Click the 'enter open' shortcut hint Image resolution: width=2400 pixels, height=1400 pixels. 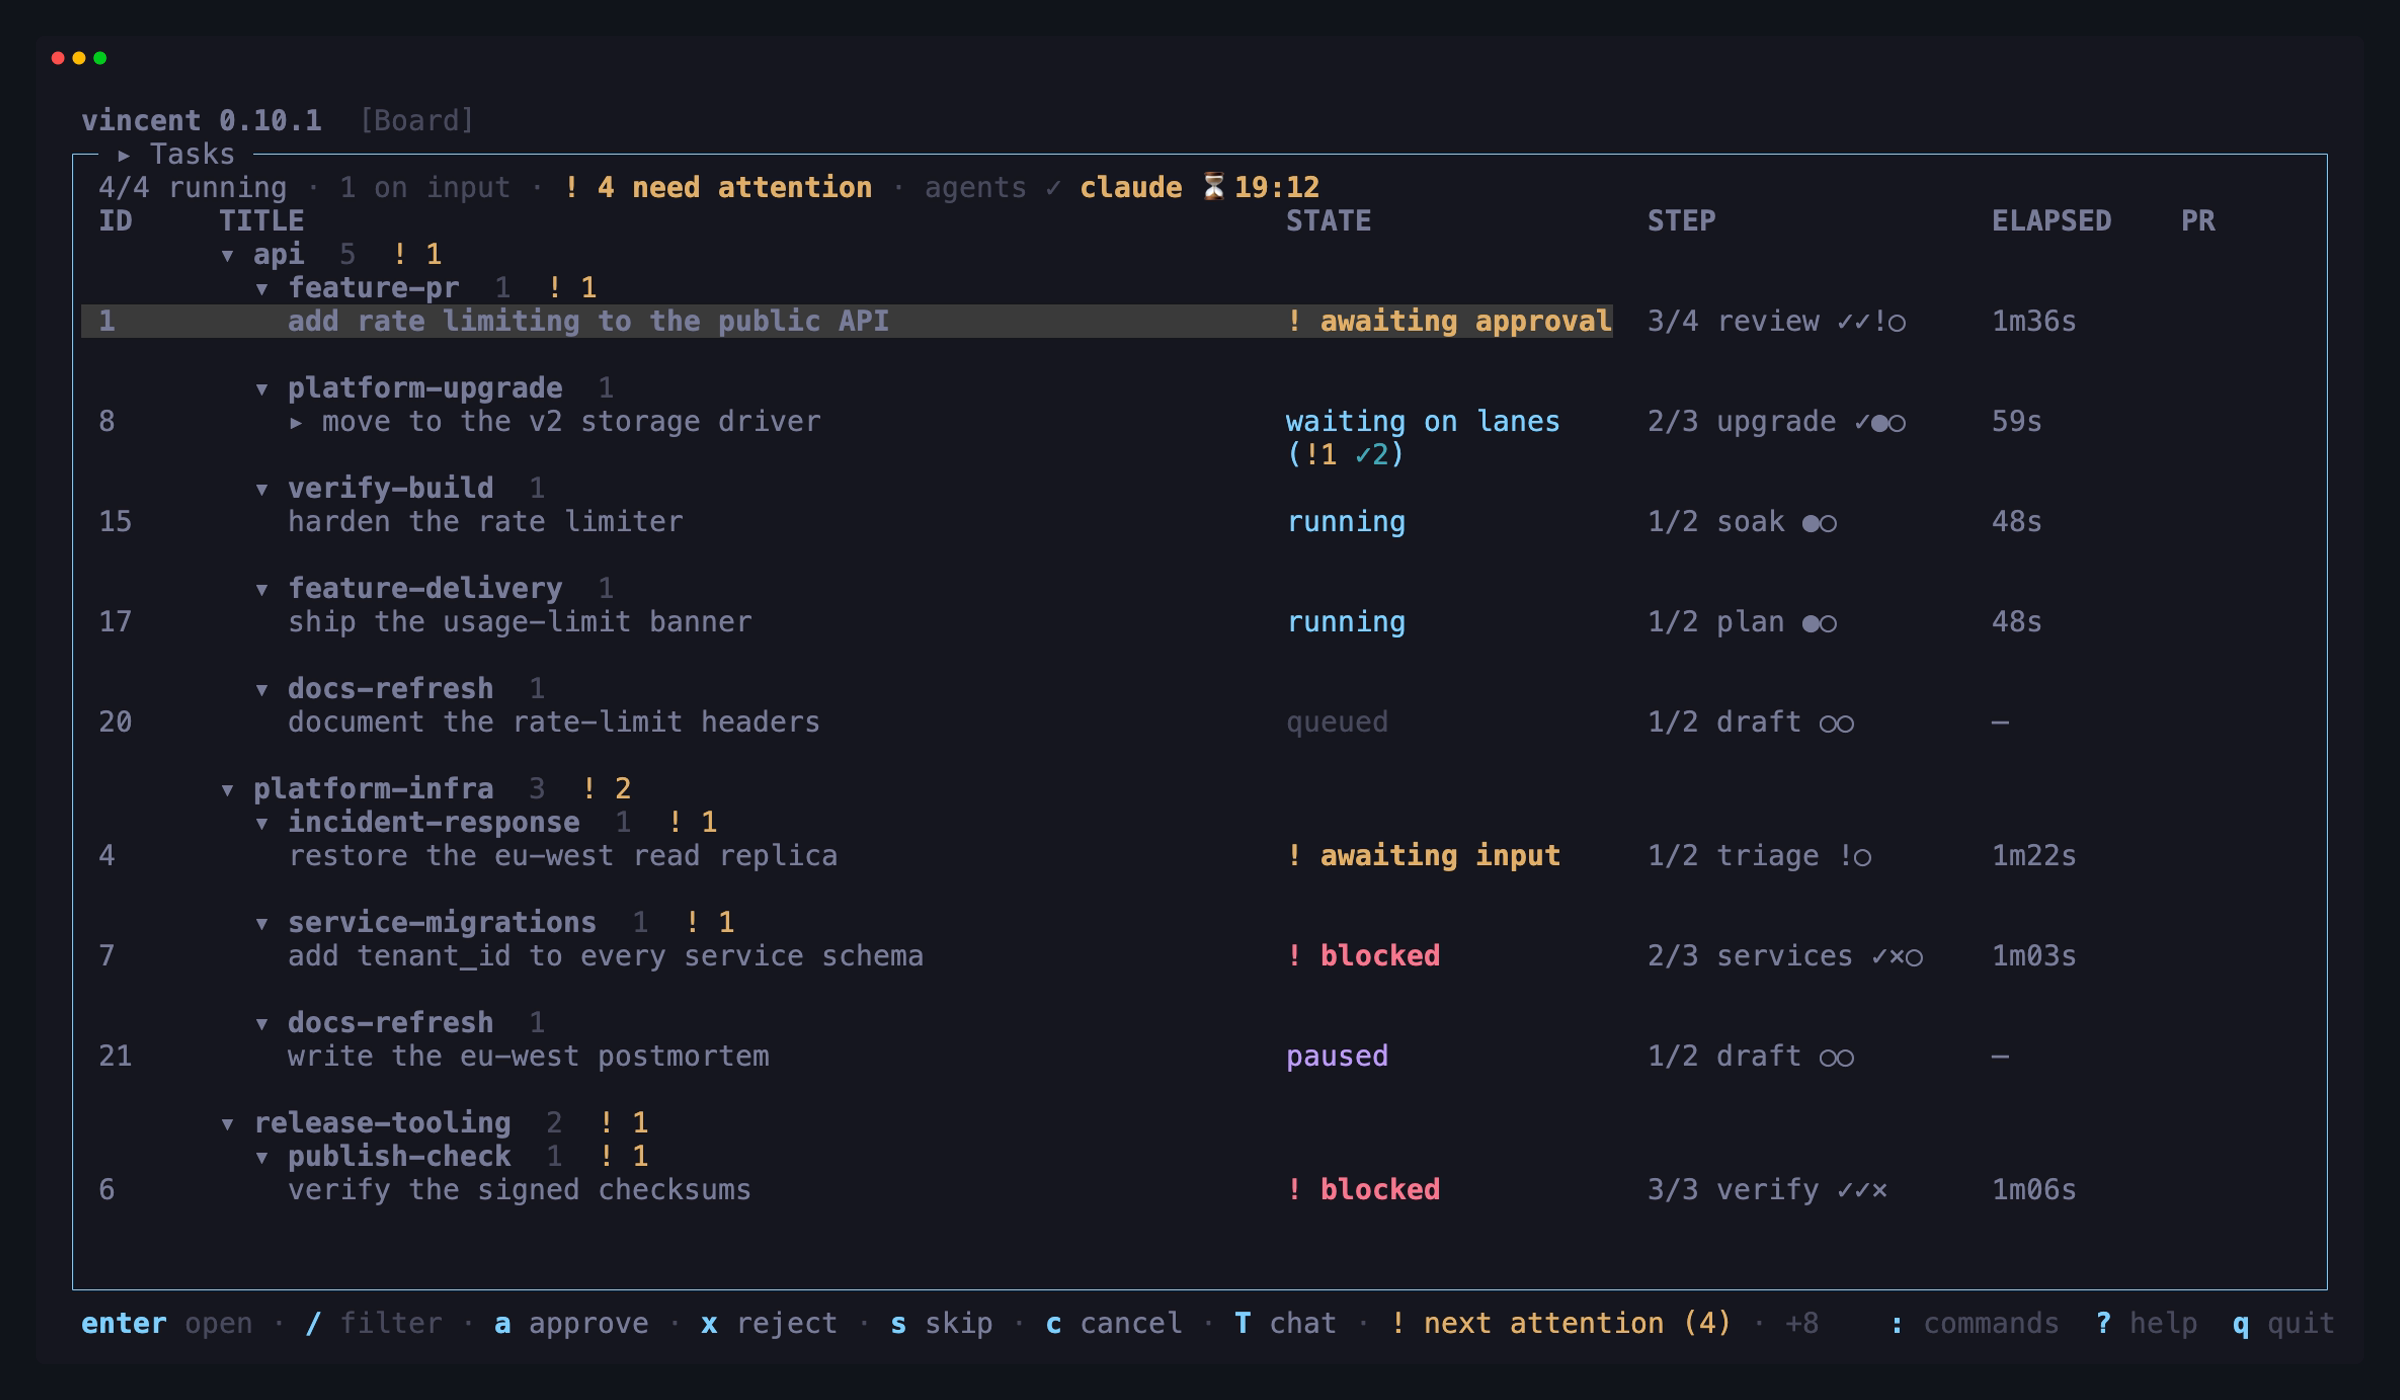167,1323
